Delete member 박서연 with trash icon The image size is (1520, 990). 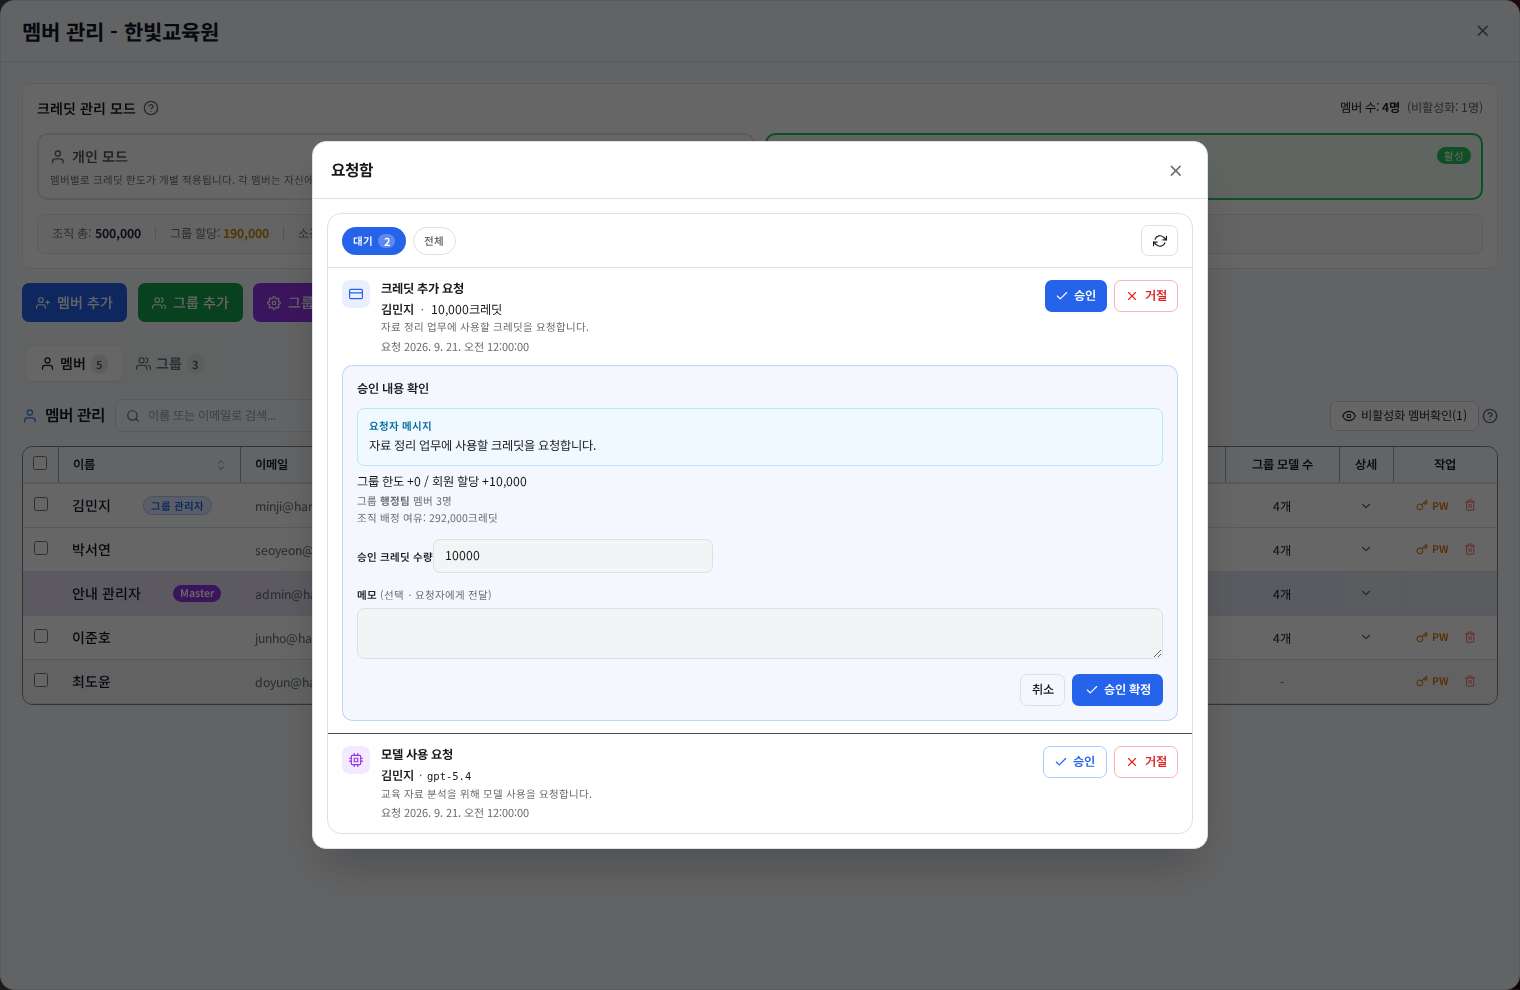pos(1470,550)
